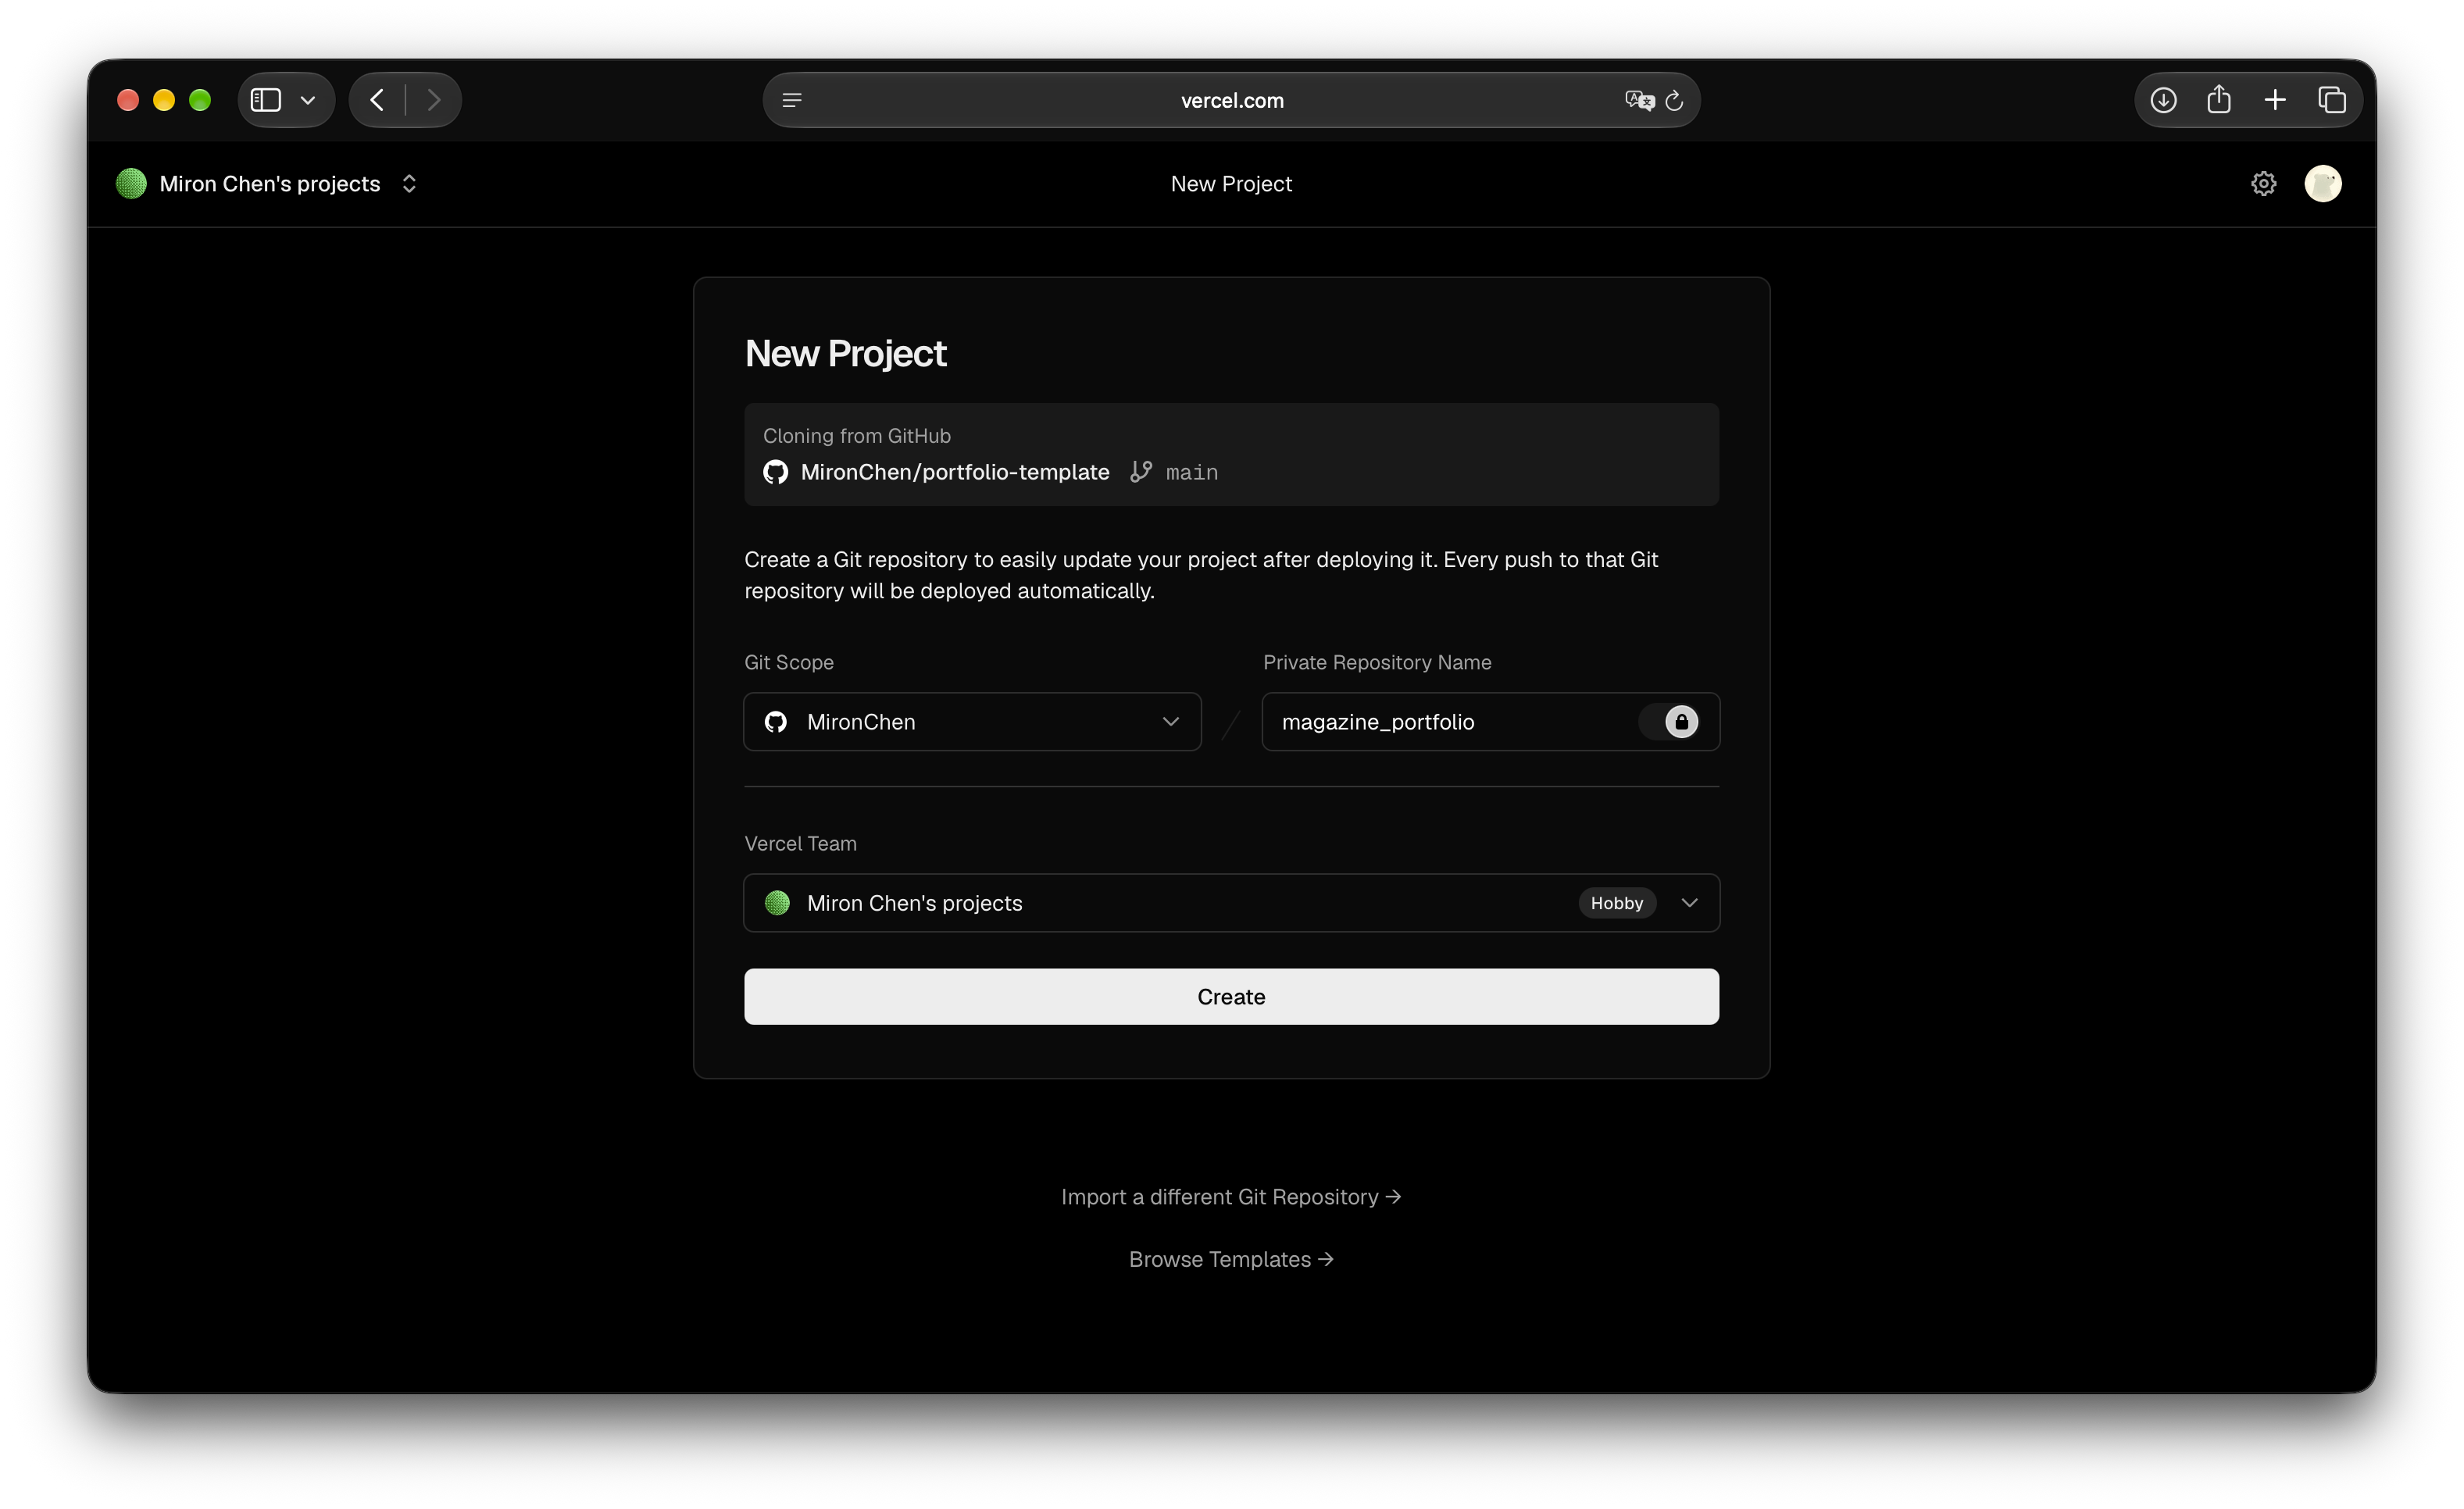The height and width of the screenshot is (1509, 2464).
Task: Open Miron Chen's projects team switcher arrows
Action: (x=409, y=184)
